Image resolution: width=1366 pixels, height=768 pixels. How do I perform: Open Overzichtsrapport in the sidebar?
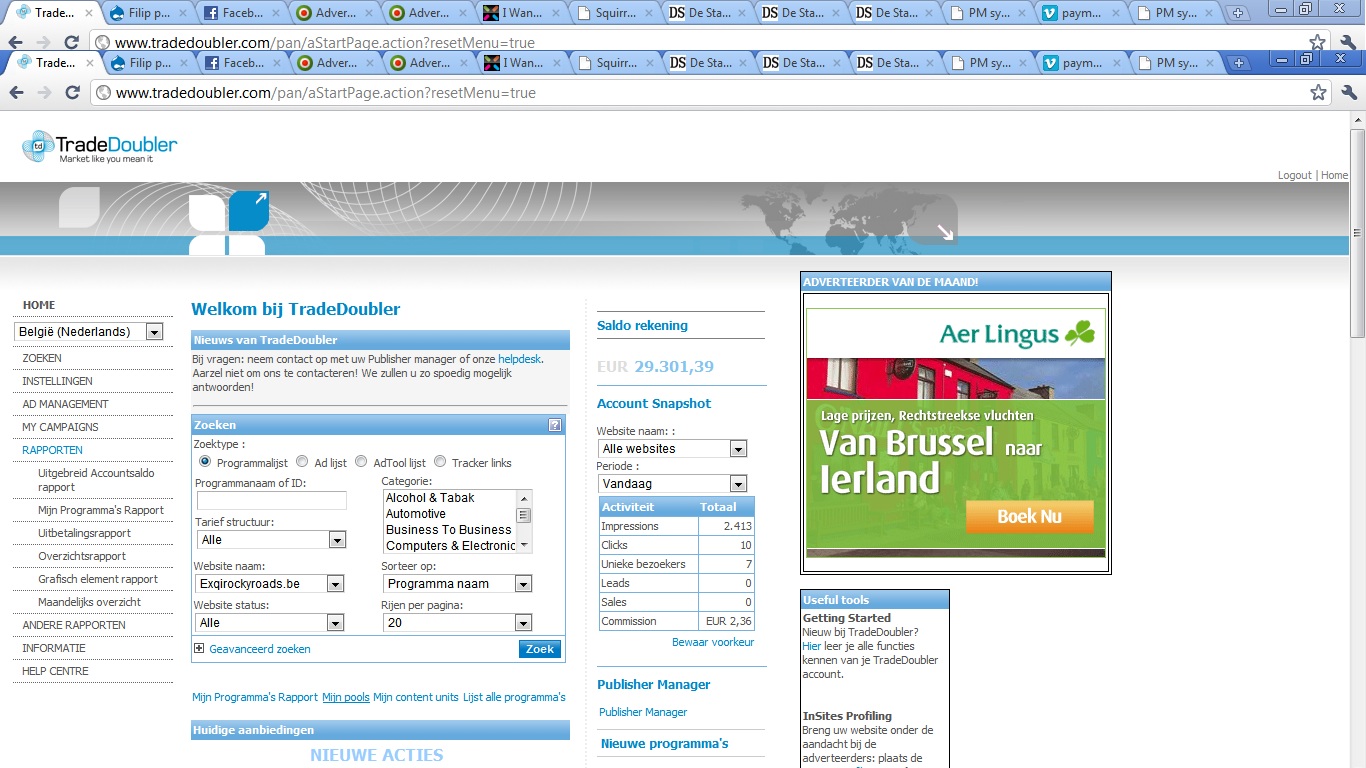[x=82, y=556]
